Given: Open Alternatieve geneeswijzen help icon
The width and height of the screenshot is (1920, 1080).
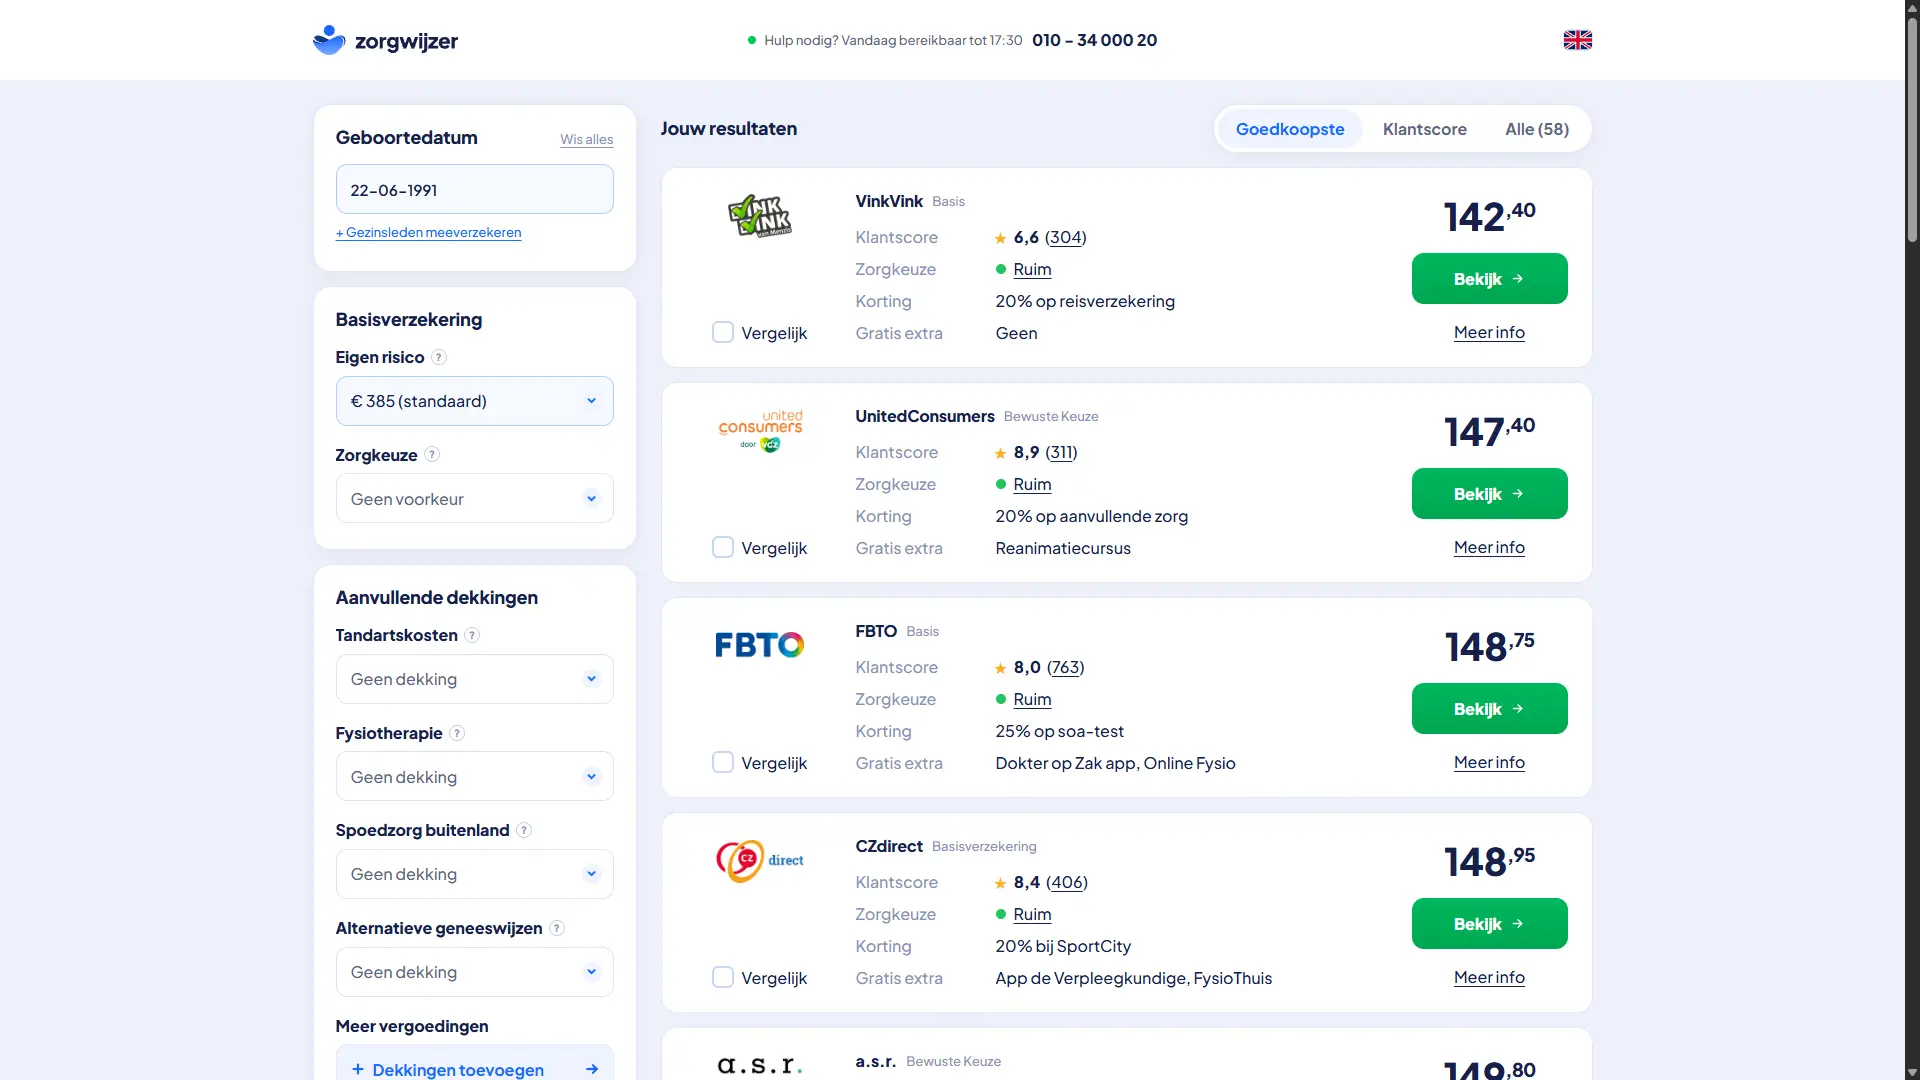Looking at the screenshot, I should click(x=557, y=928).
